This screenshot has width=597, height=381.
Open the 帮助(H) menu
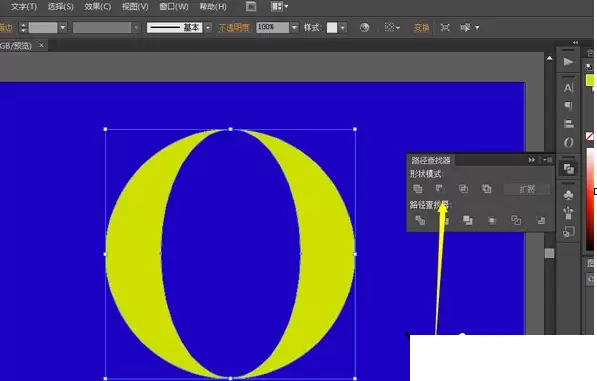(x=213, y=6)
